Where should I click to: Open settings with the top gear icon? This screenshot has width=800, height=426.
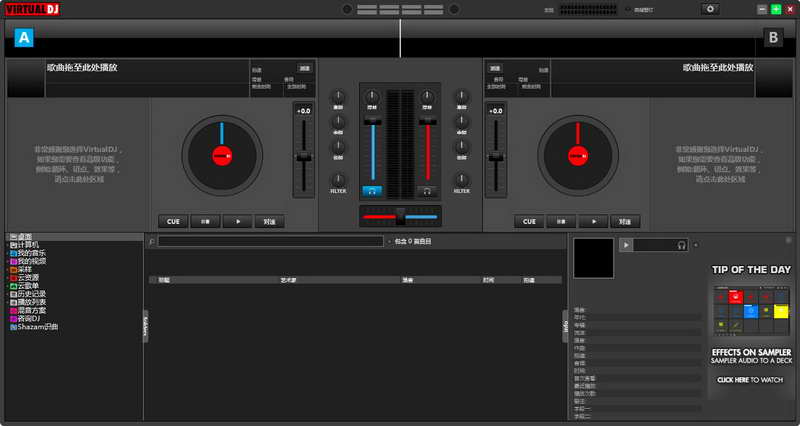[x=710, y=9]
